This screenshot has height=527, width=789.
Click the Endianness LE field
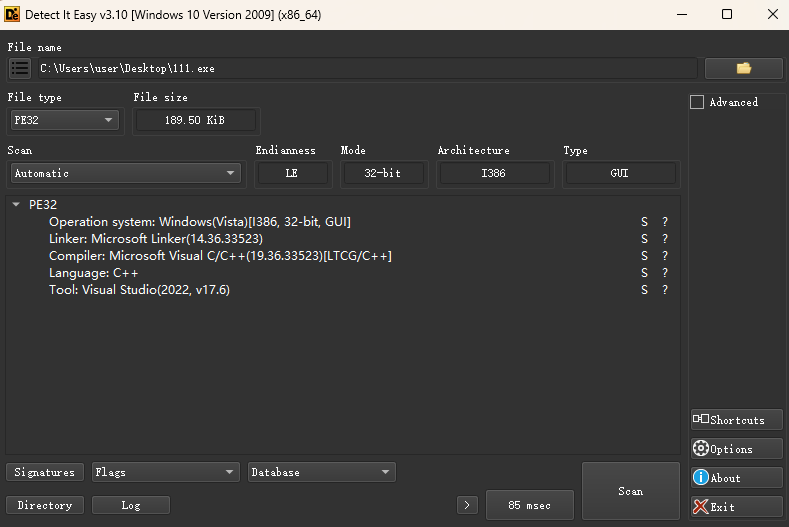tap(292, 173)
